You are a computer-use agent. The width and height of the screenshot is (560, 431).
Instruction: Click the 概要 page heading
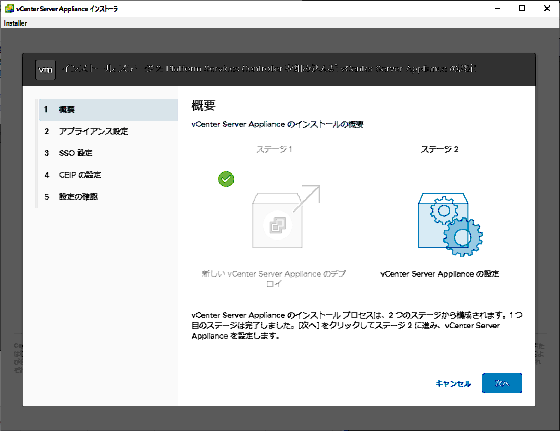(204, 105)
